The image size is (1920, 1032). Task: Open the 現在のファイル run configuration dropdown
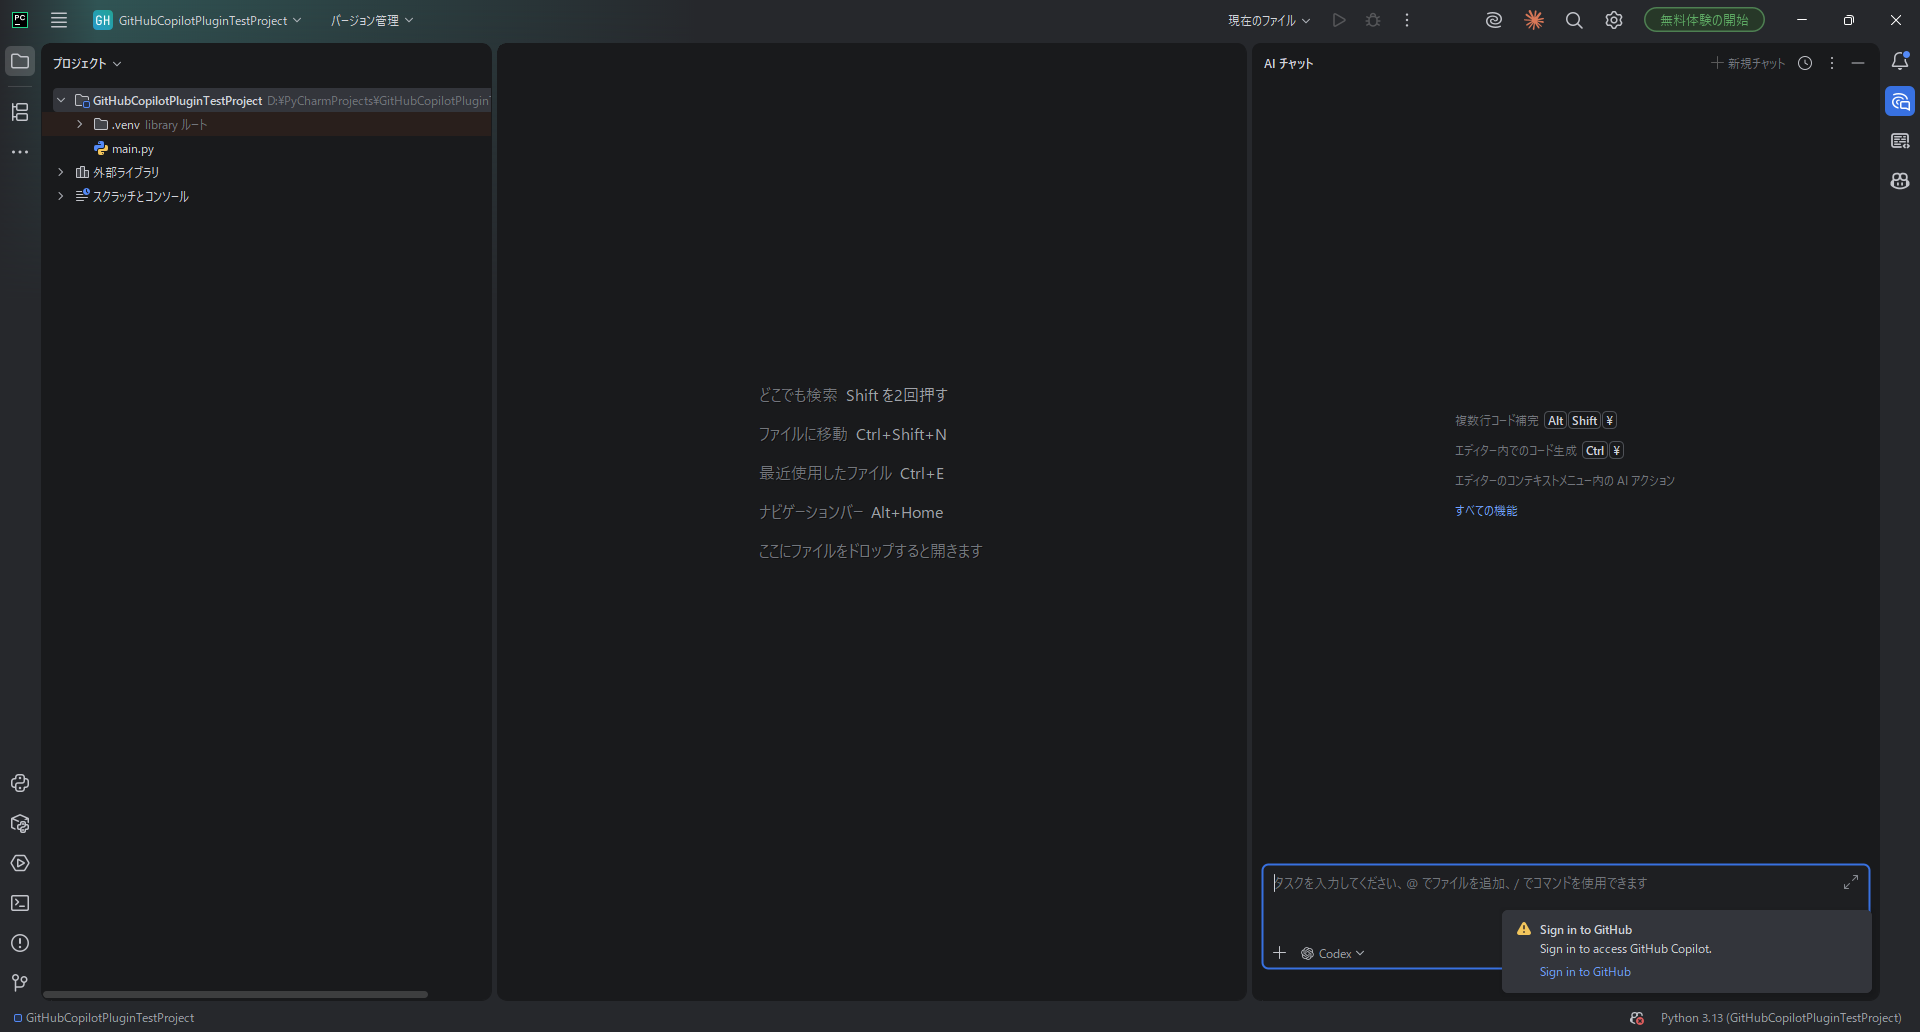[x=1269, y=20]
